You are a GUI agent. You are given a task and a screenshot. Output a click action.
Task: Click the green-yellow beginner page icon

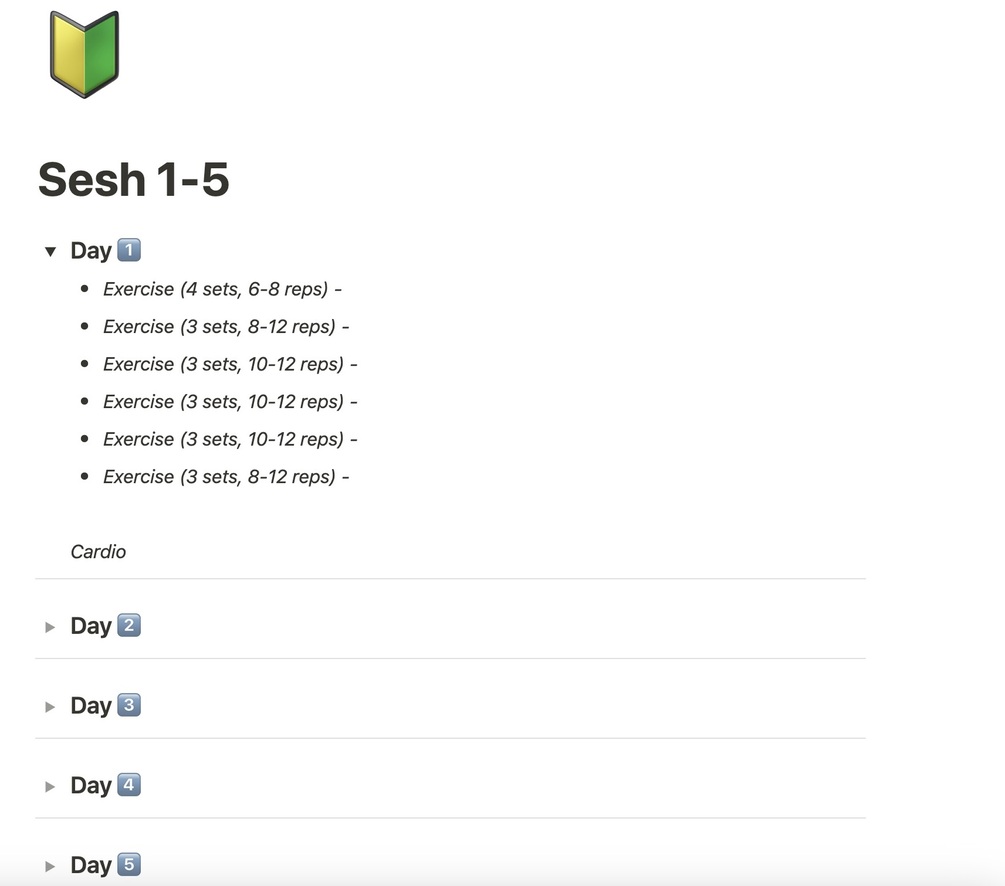coord(84,54)
